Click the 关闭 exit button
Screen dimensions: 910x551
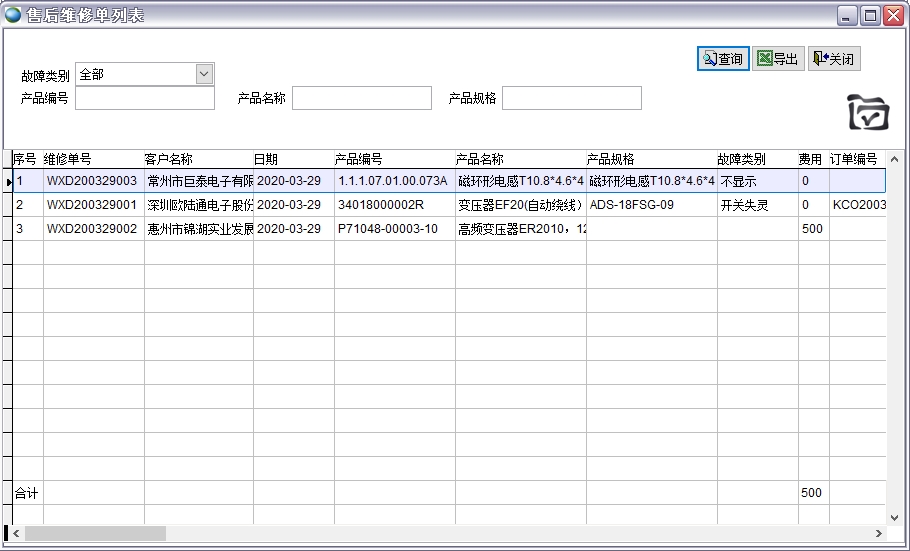pos(833,59)
